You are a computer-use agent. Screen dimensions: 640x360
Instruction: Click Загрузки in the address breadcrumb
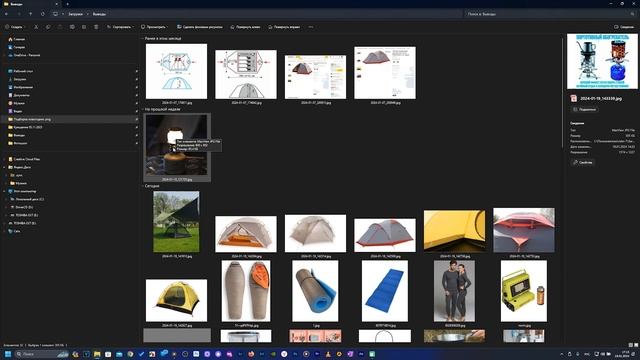click(x=76, y=14)
